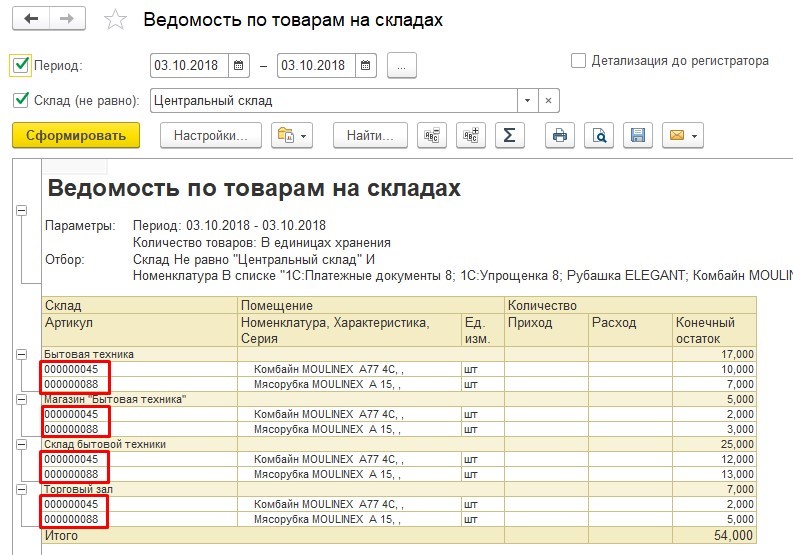Click the sum (Σ) toolbar icon
Viewport: 793px width, 555px height.
click(x=509, y=135)
